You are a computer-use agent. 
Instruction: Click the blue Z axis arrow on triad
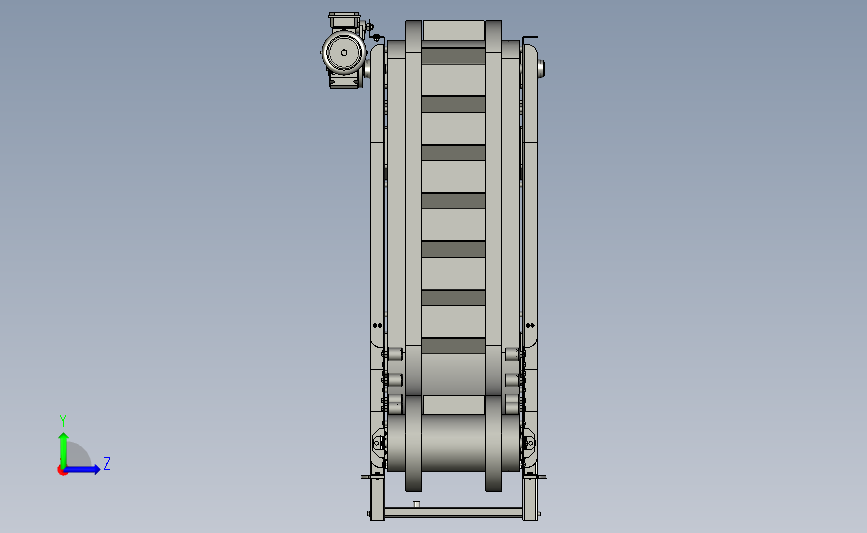tap(83, 469)
